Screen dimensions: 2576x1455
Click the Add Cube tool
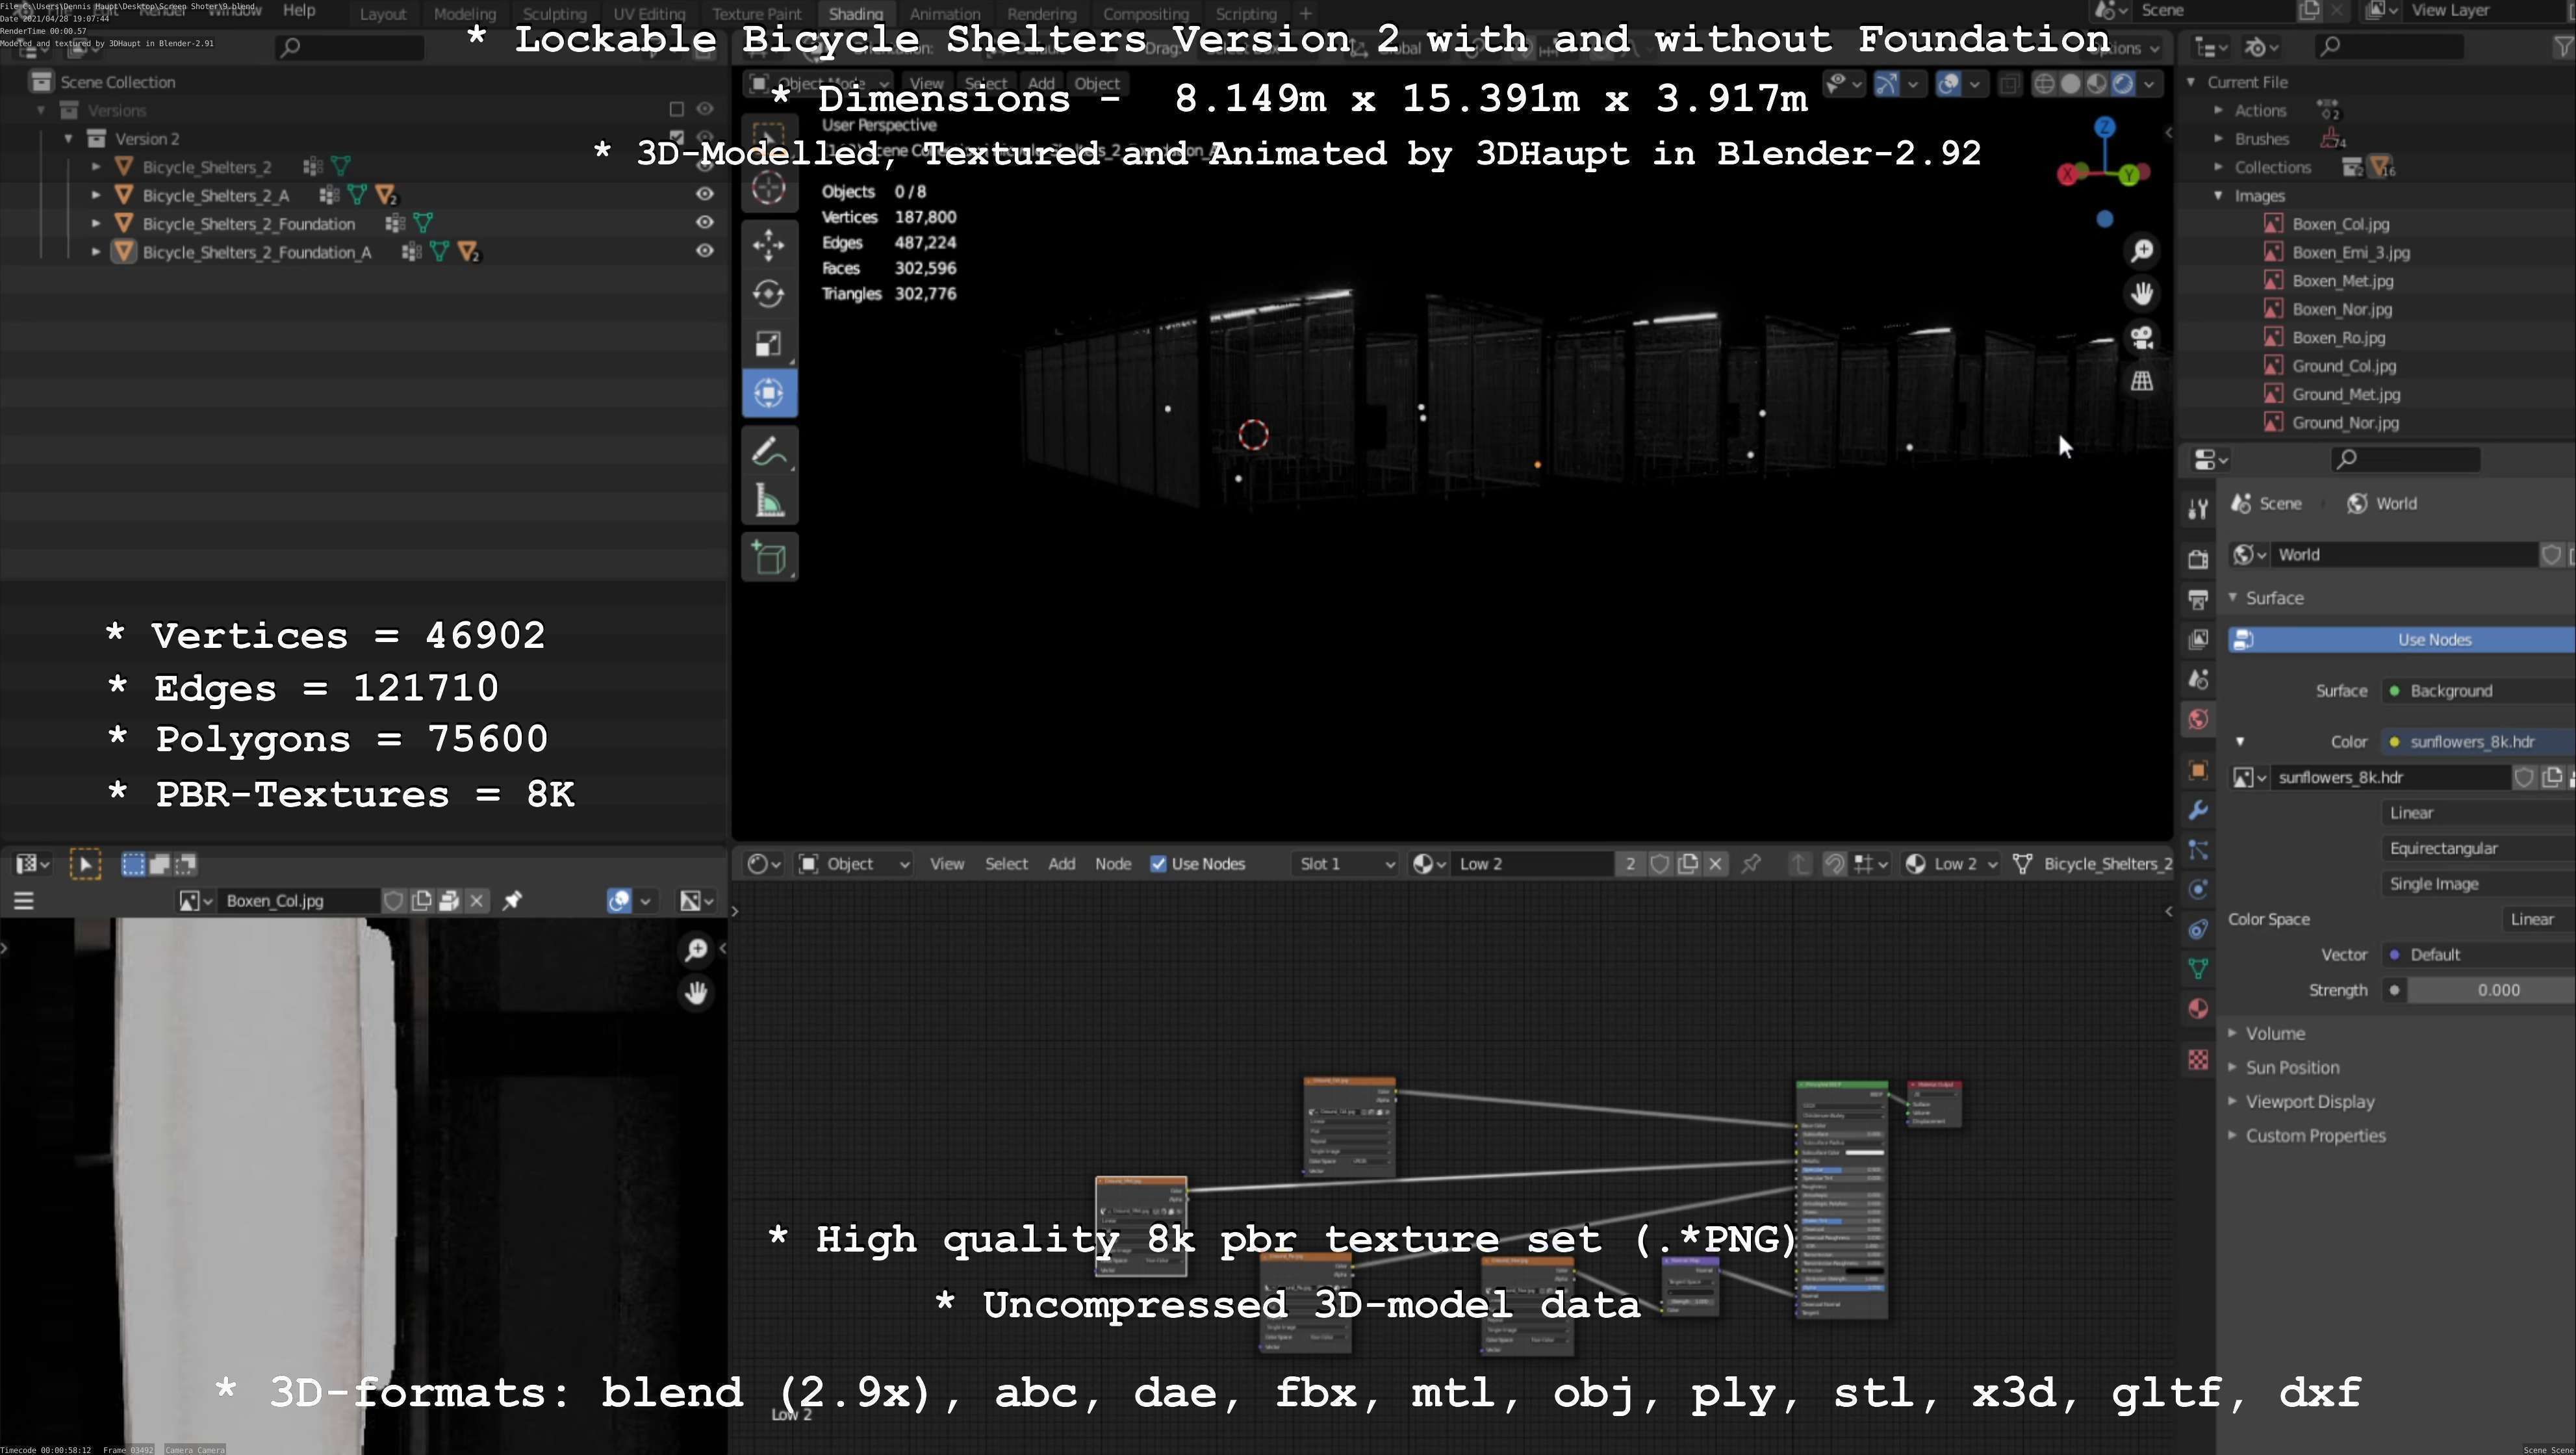(x=768, y=558)
